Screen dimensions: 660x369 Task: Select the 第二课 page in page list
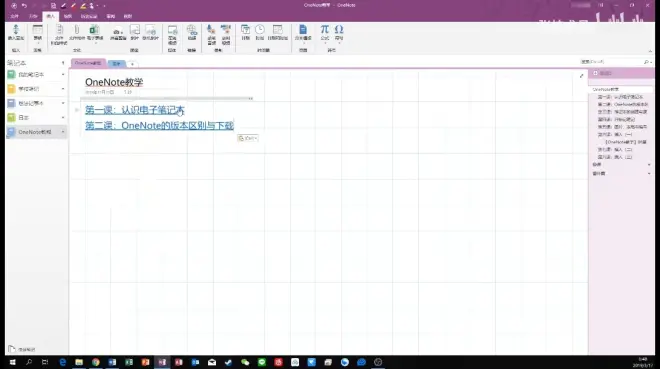623,104
